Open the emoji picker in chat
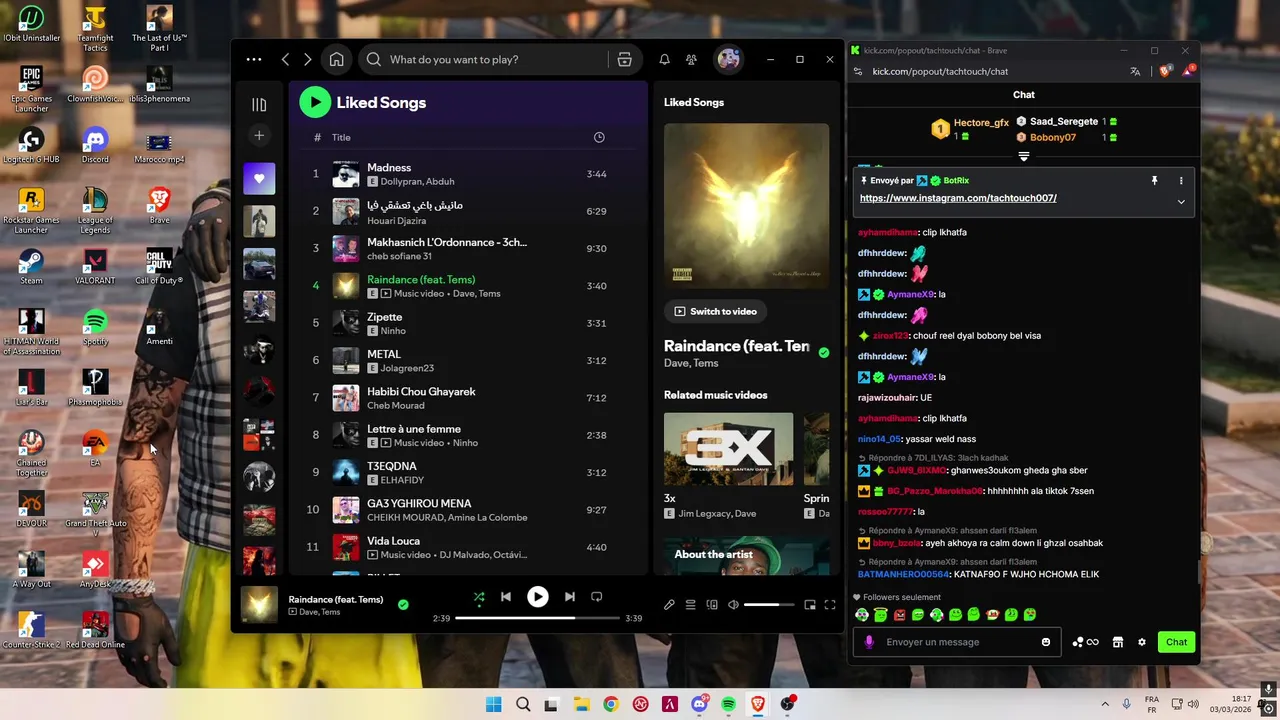The image size is (1280, 720). click(x=1046, y=642)
